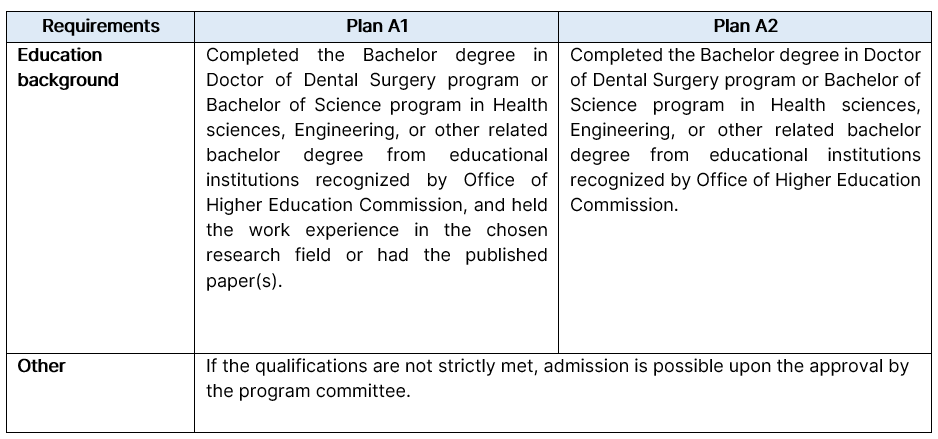Click 'research field or had the published' line
The width and height of the screenshot is (938, 439).
376,255
